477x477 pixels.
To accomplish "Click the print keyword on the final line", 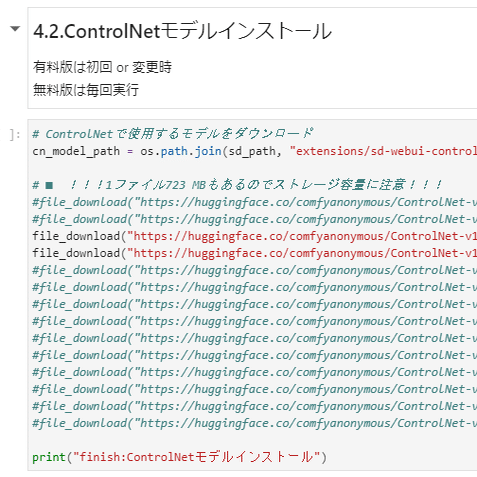I will pos(49,457).
